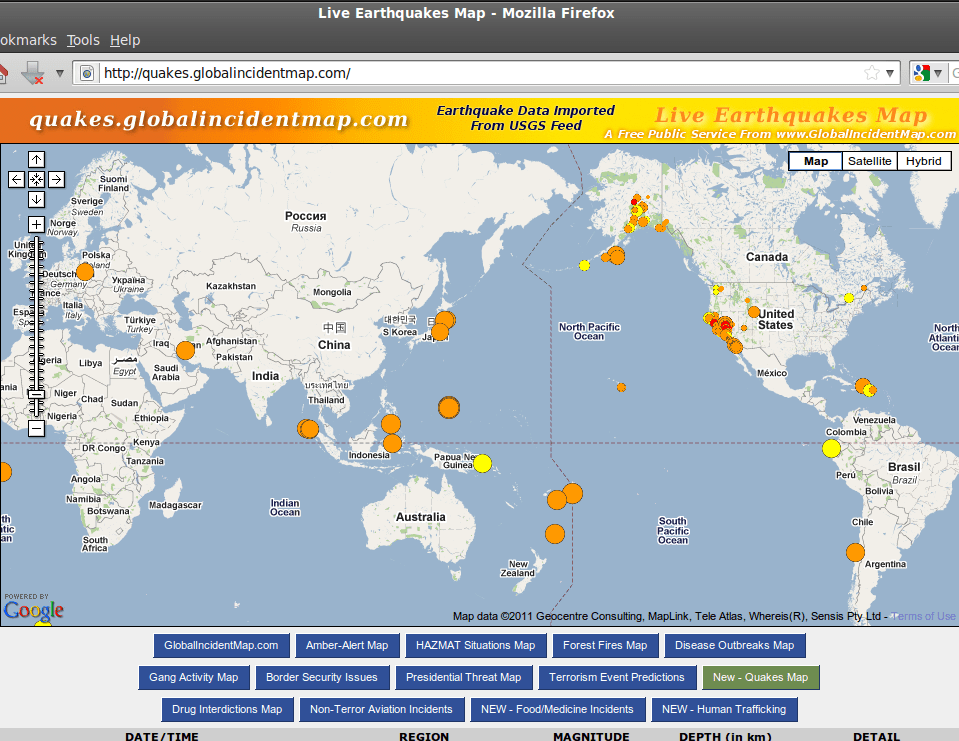959x741 pixels.
Task: Zoom out with the minus button
Action: coord(37,428)
